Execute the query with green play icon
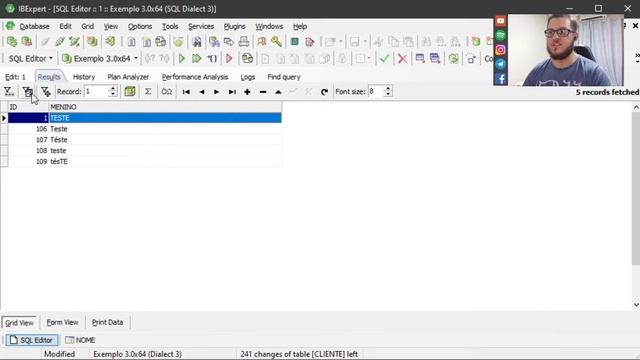This screenshot has width=640, height=360. [182, 59]
